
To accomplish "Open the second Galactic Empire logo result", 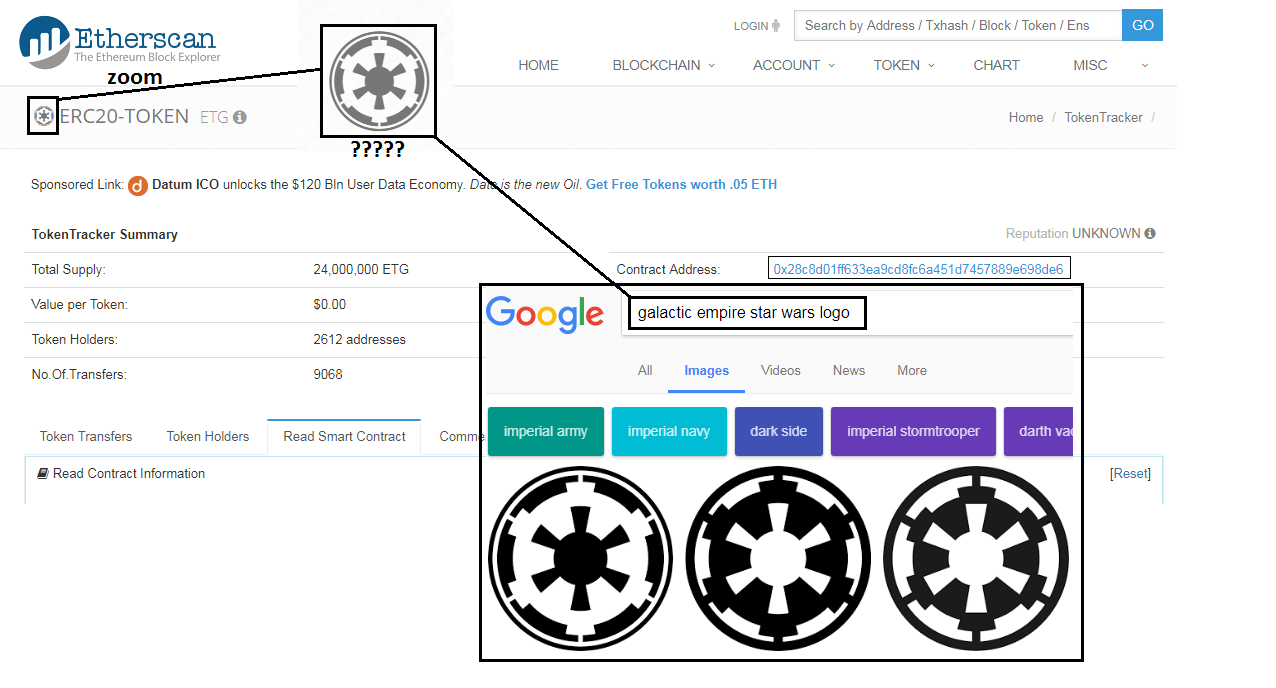I will click(x=778, y=557).
